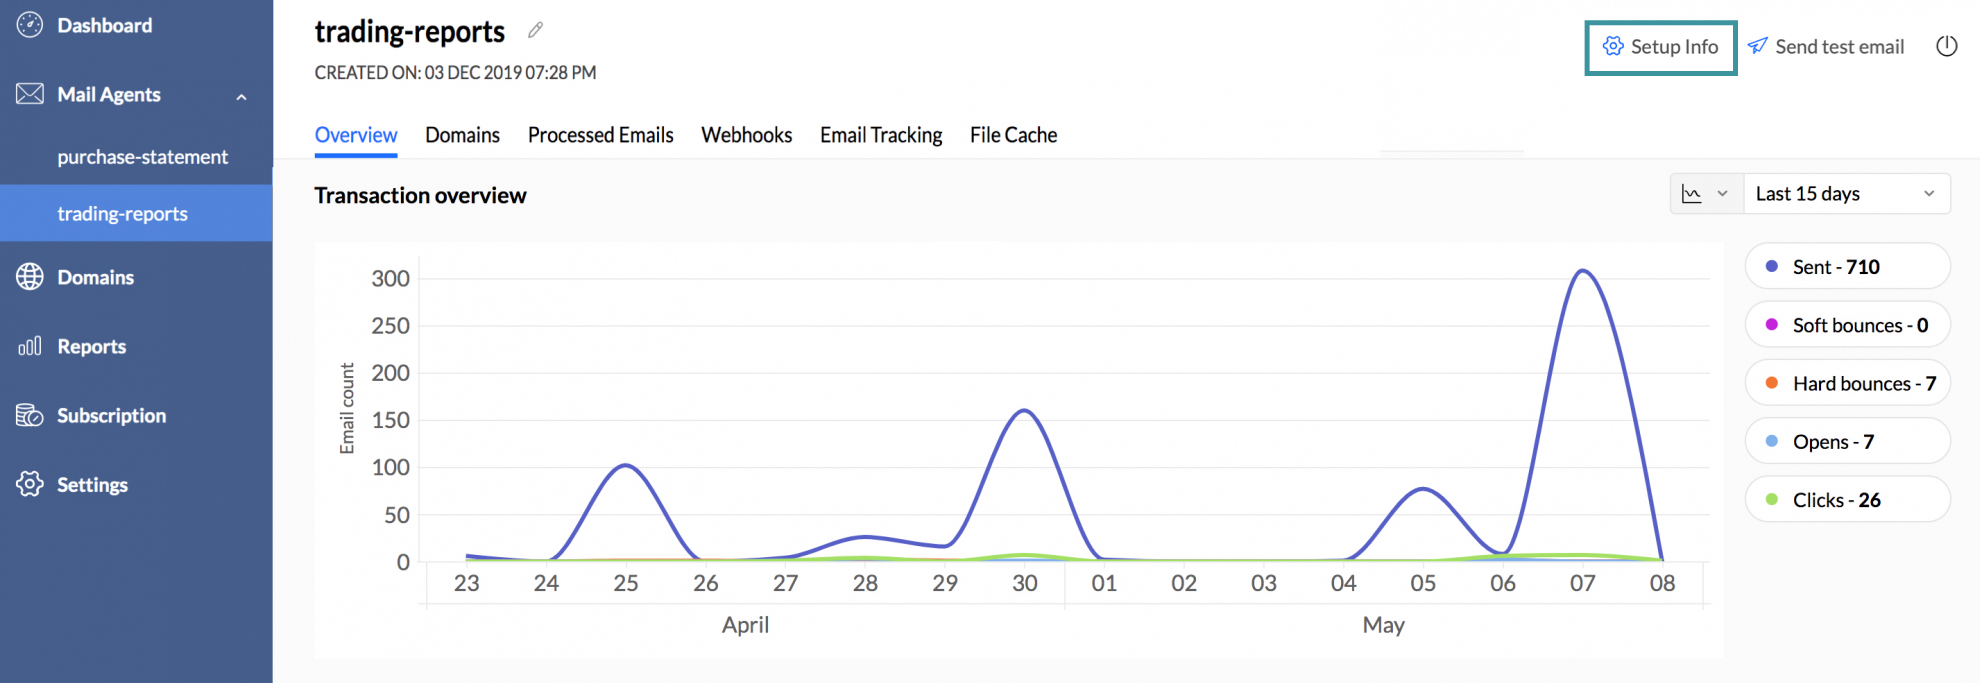1980x683 pixels.
Task: Click the Domains globe icon in sidebar
Action: pyautogui.click(x=30, y=277)
